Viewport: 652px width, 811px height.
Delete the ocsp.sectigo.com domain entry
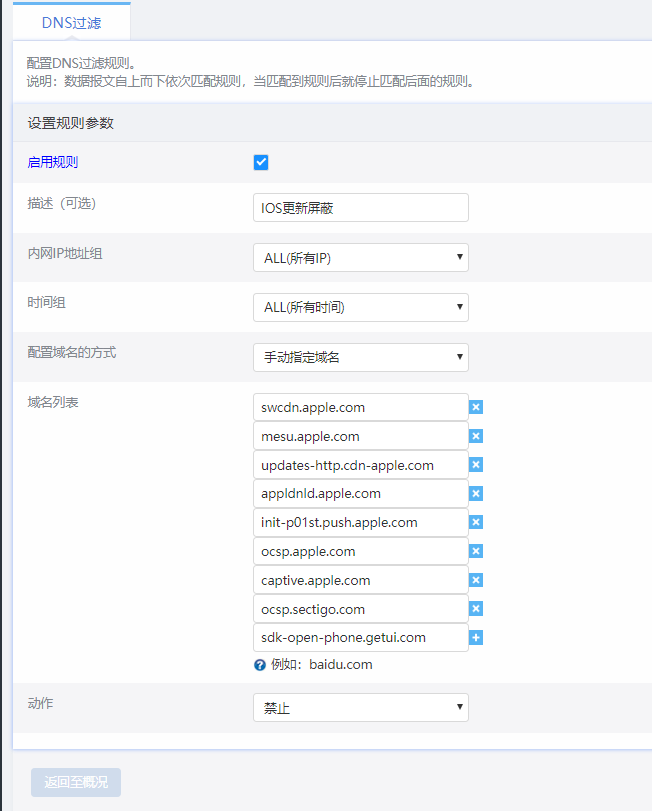coord(476,609)
